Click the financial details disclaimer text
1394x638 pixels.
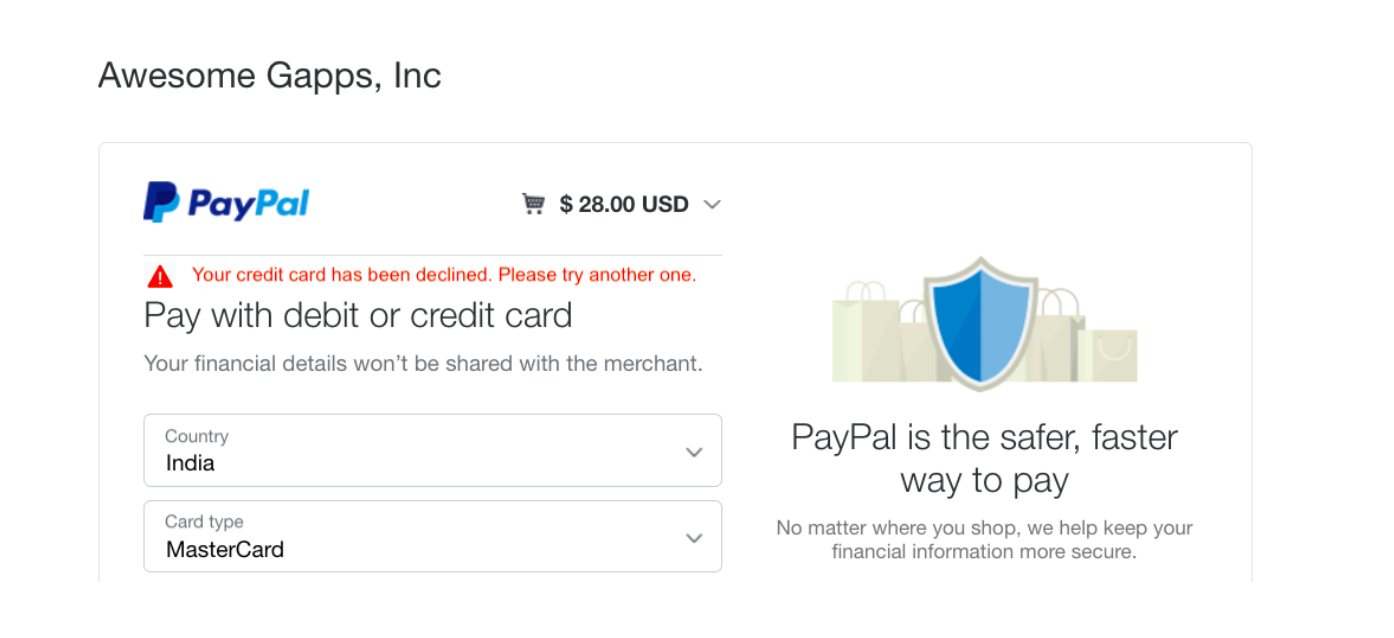click(x=424, y=363)
